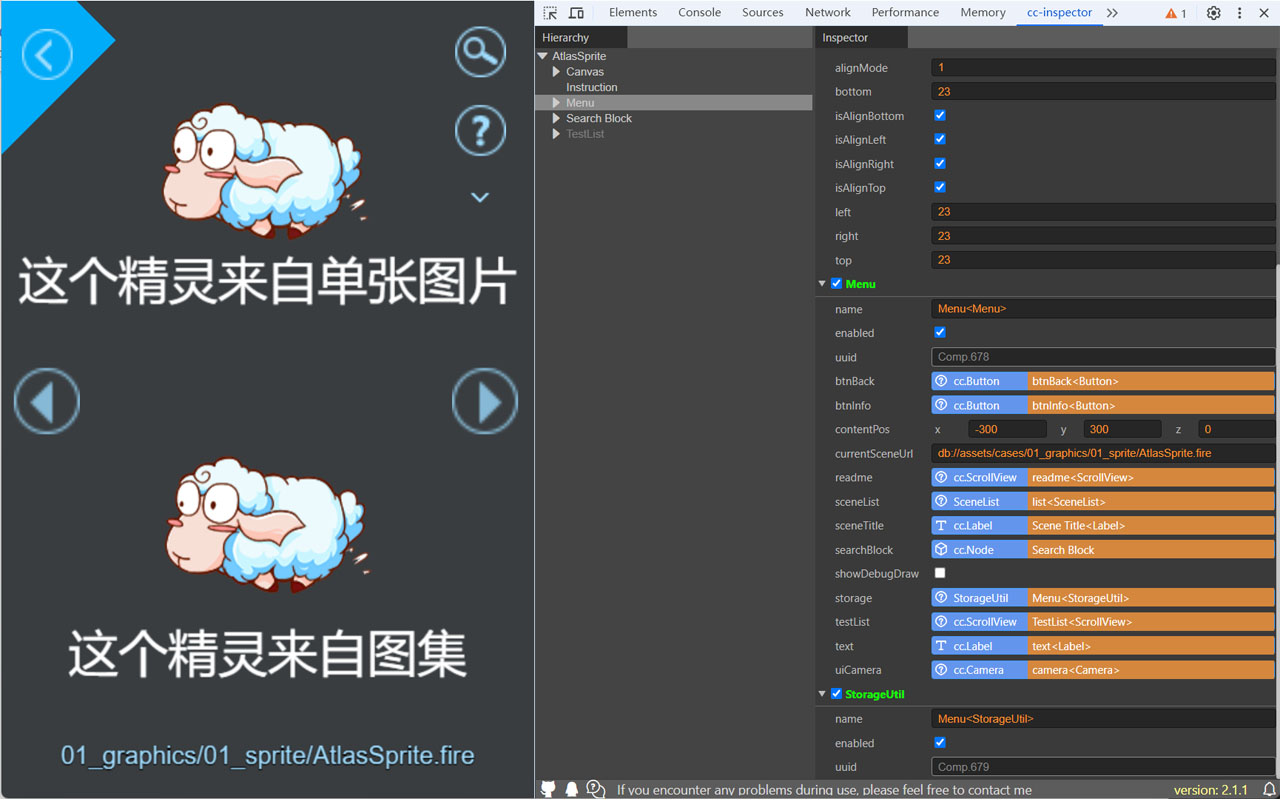Click the blue back arrow in the scene

[x=46, y=55]
